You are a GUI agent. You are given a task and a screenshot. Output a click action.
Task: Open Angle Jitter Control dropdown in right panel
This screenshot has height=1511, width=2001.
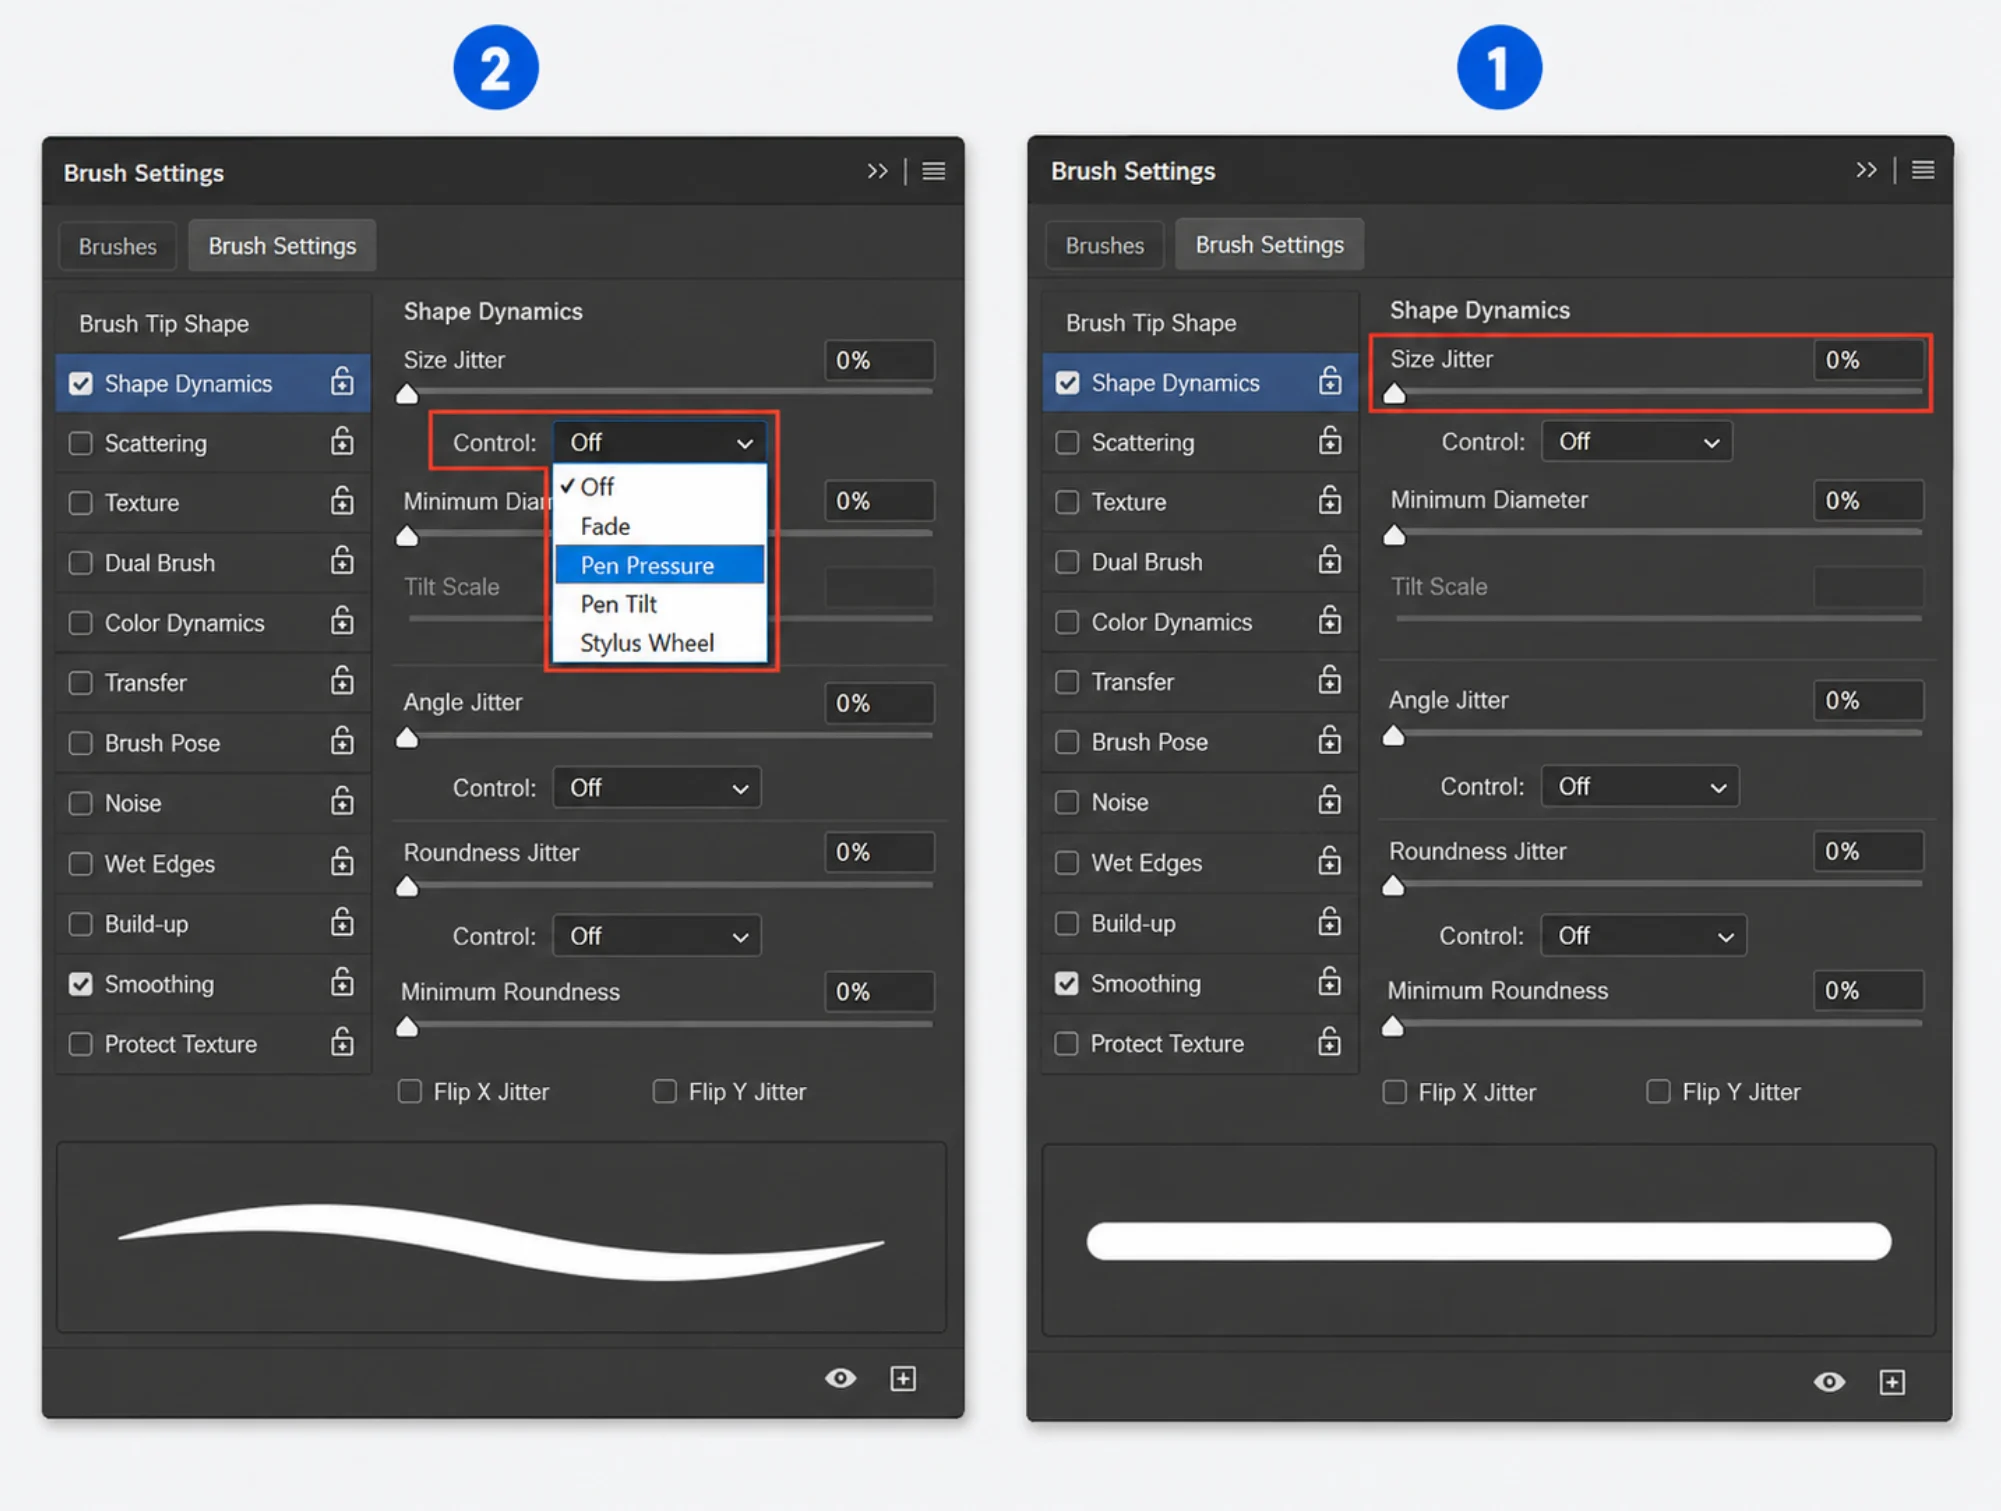1640,787
